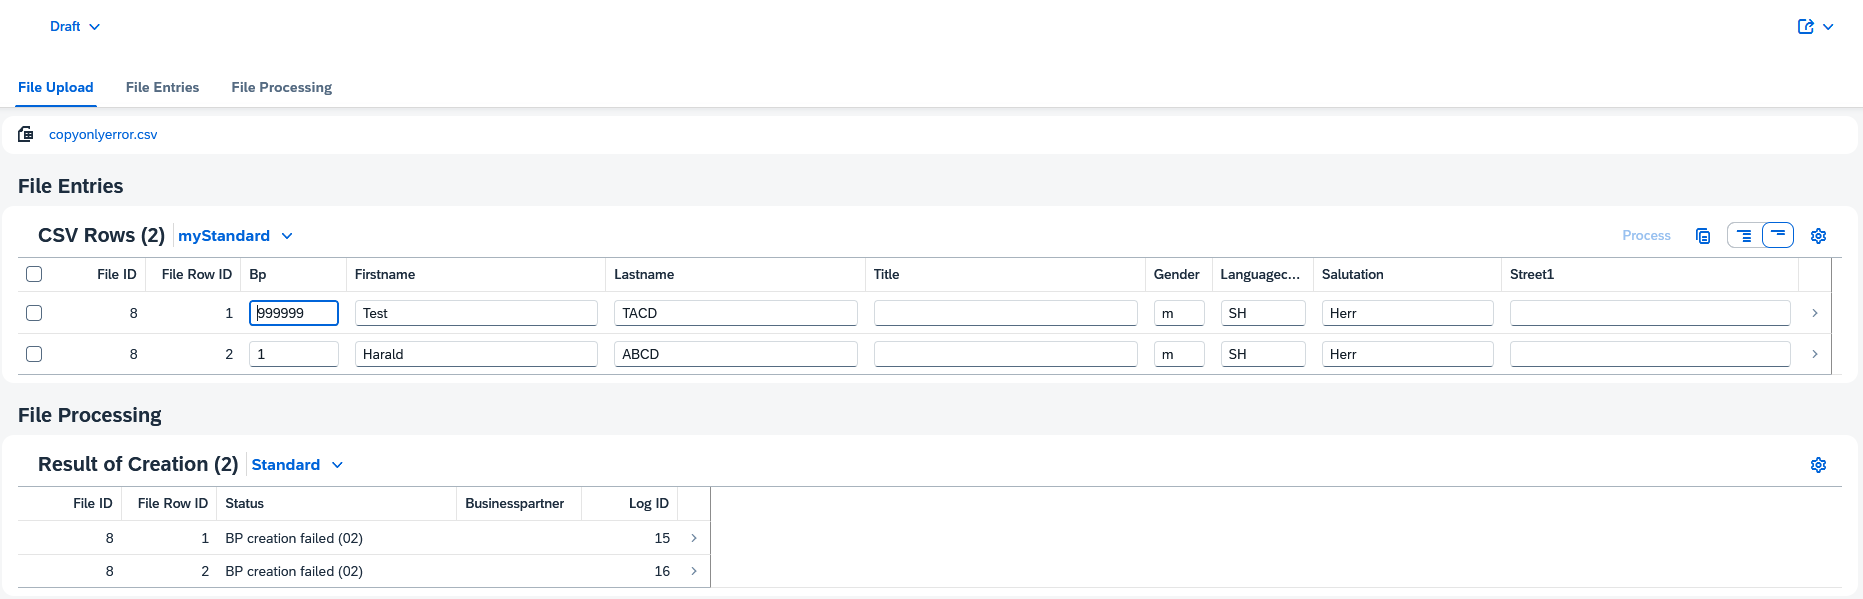Viewport: 1863px width, 599px height.
Task: Expand the Draft dropdown
Action: [x=75, y=27]
